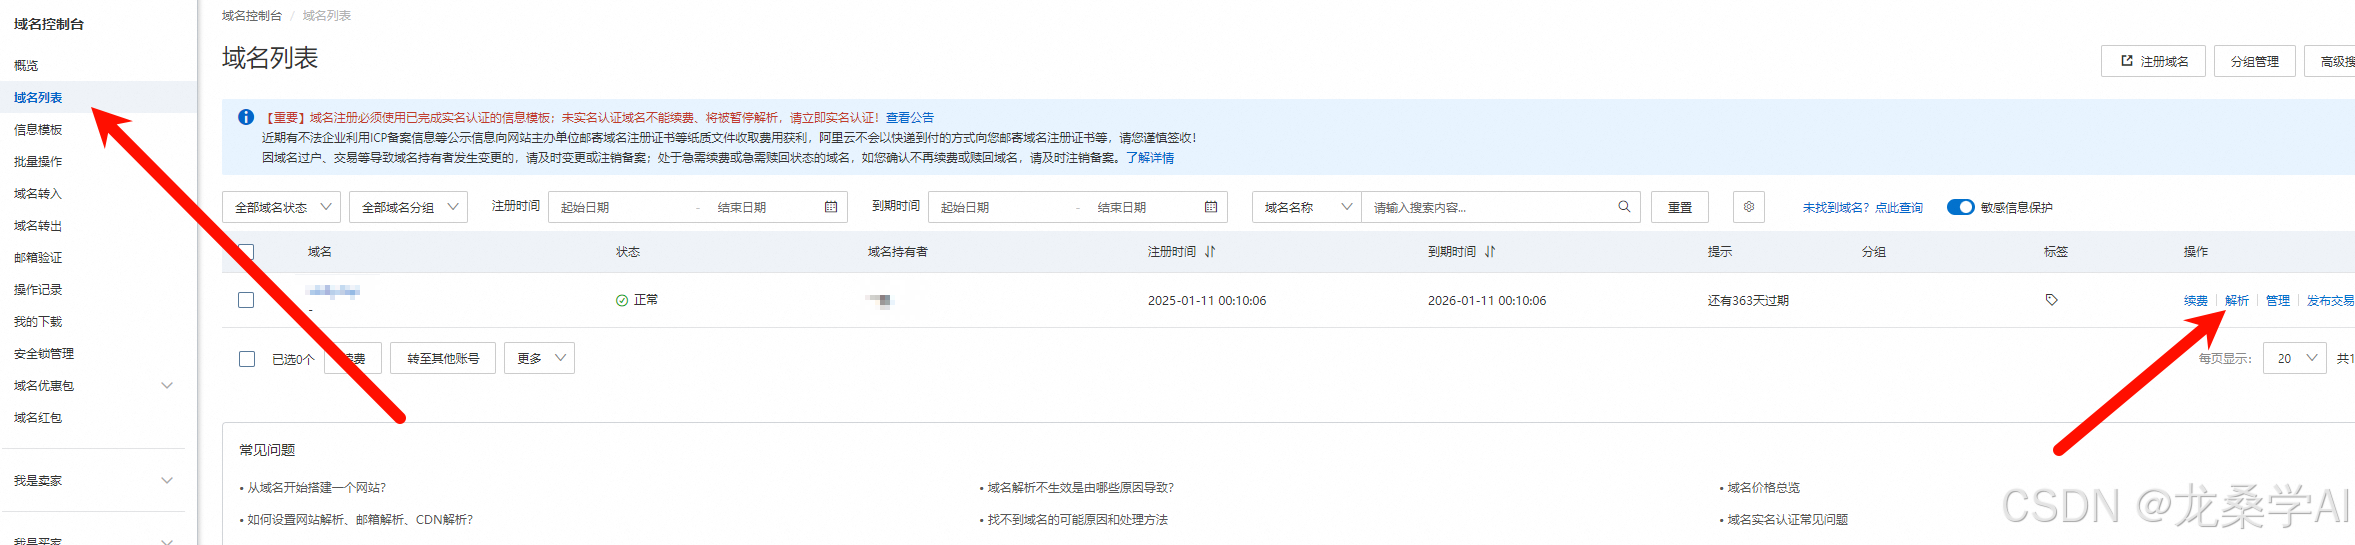The height and width of the screenshot is (545, 2355).
Task: Tick the checkbox on the domain row
Action: pyautogui.click(x=246, y=300)
